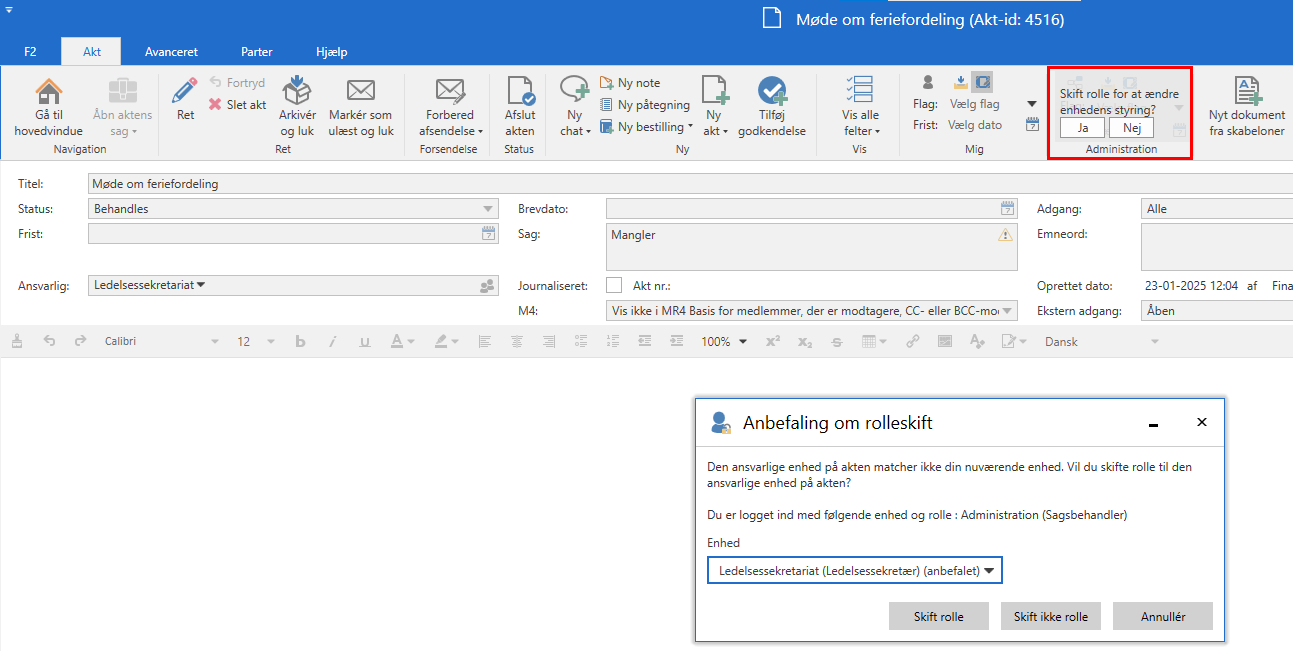This screenshot has width=1293, height=651.
Task: Click warning triangle in Sag field
Action: pos(1005,236)
